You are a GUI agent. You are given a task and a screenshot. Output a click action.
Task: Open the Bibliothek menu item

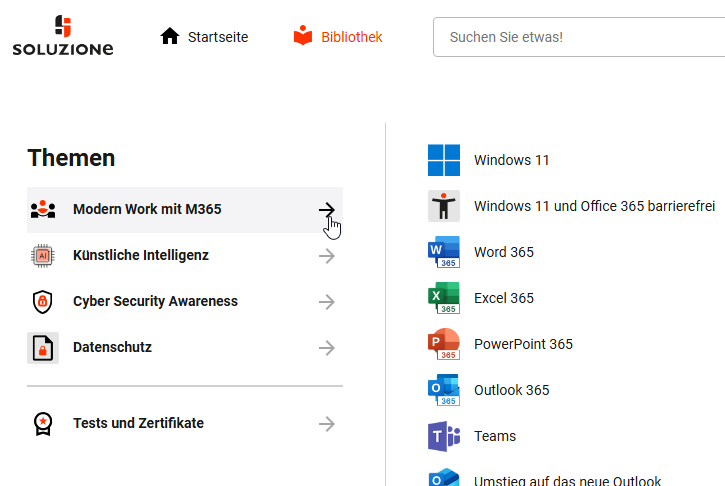(x=352, y=37)
